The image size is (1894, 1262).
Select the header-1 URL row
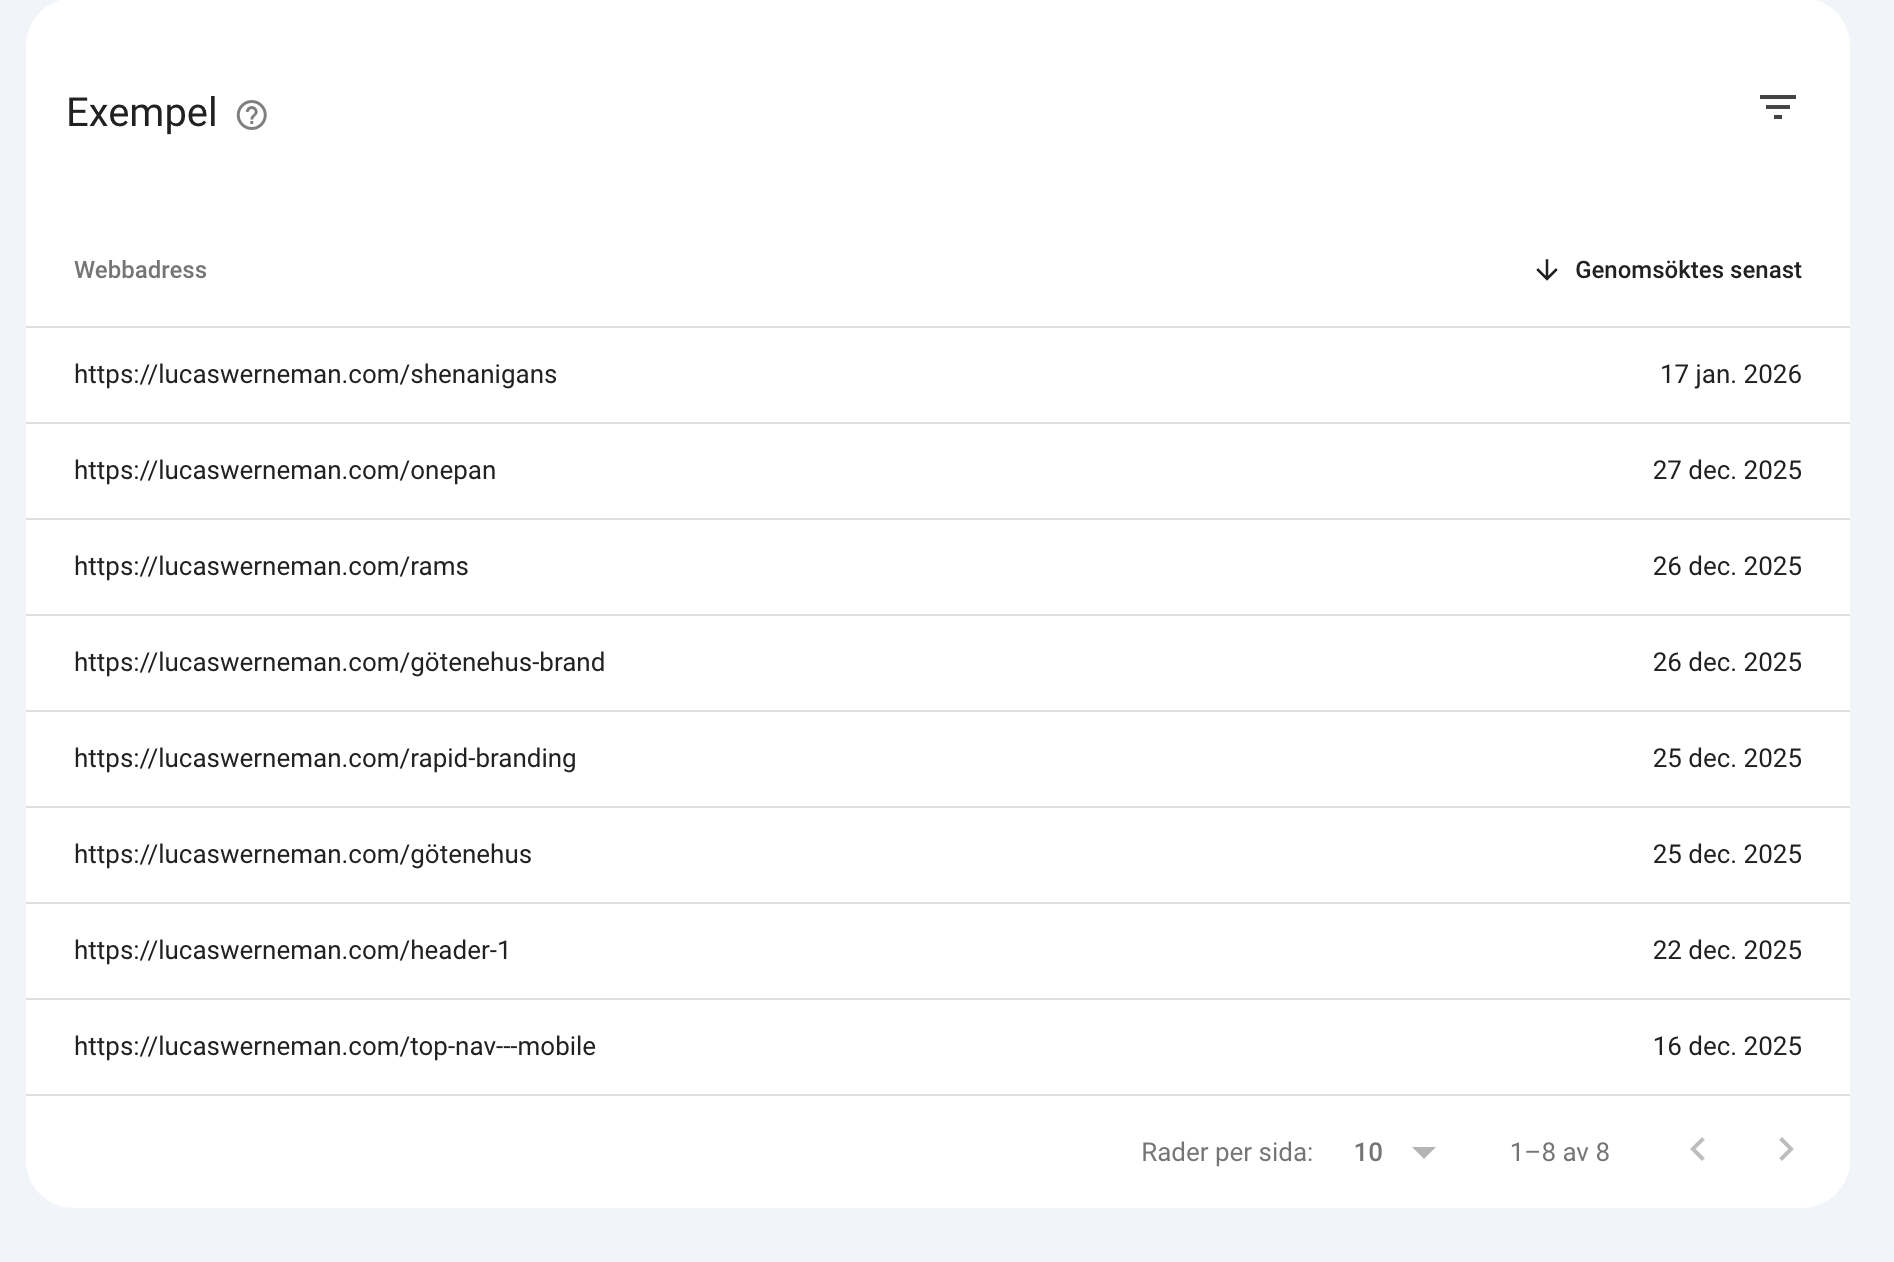(x=292, y=950)
